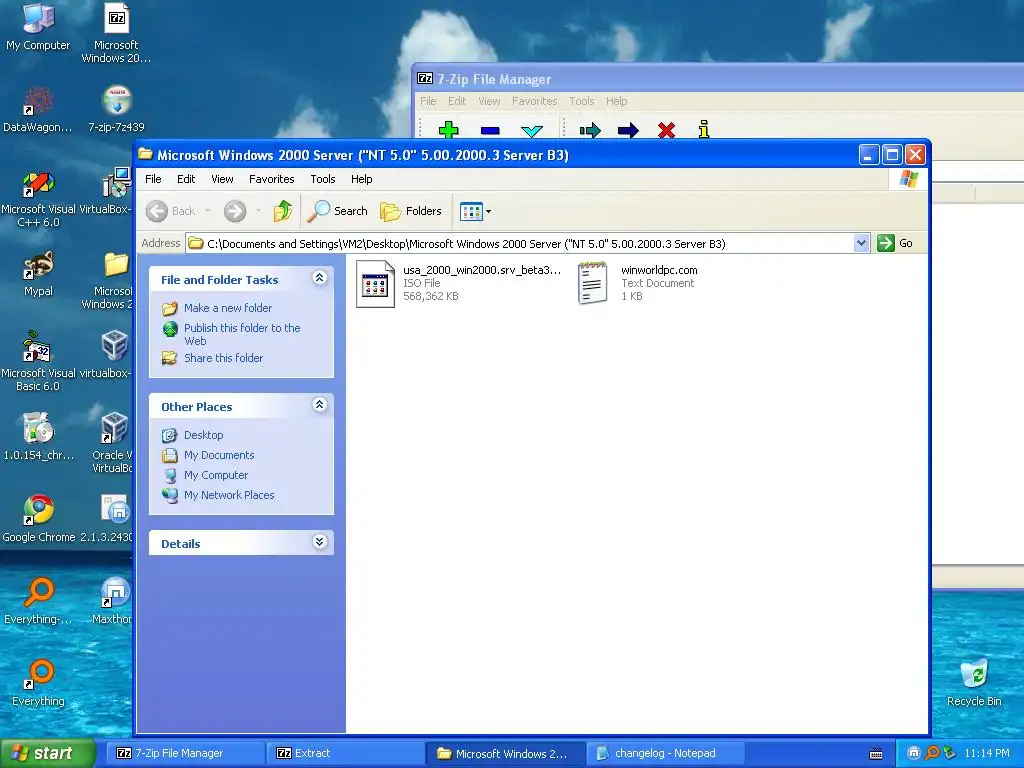Click the Start button
This screenshot has height=768, width=1024.
coord(47,753)
